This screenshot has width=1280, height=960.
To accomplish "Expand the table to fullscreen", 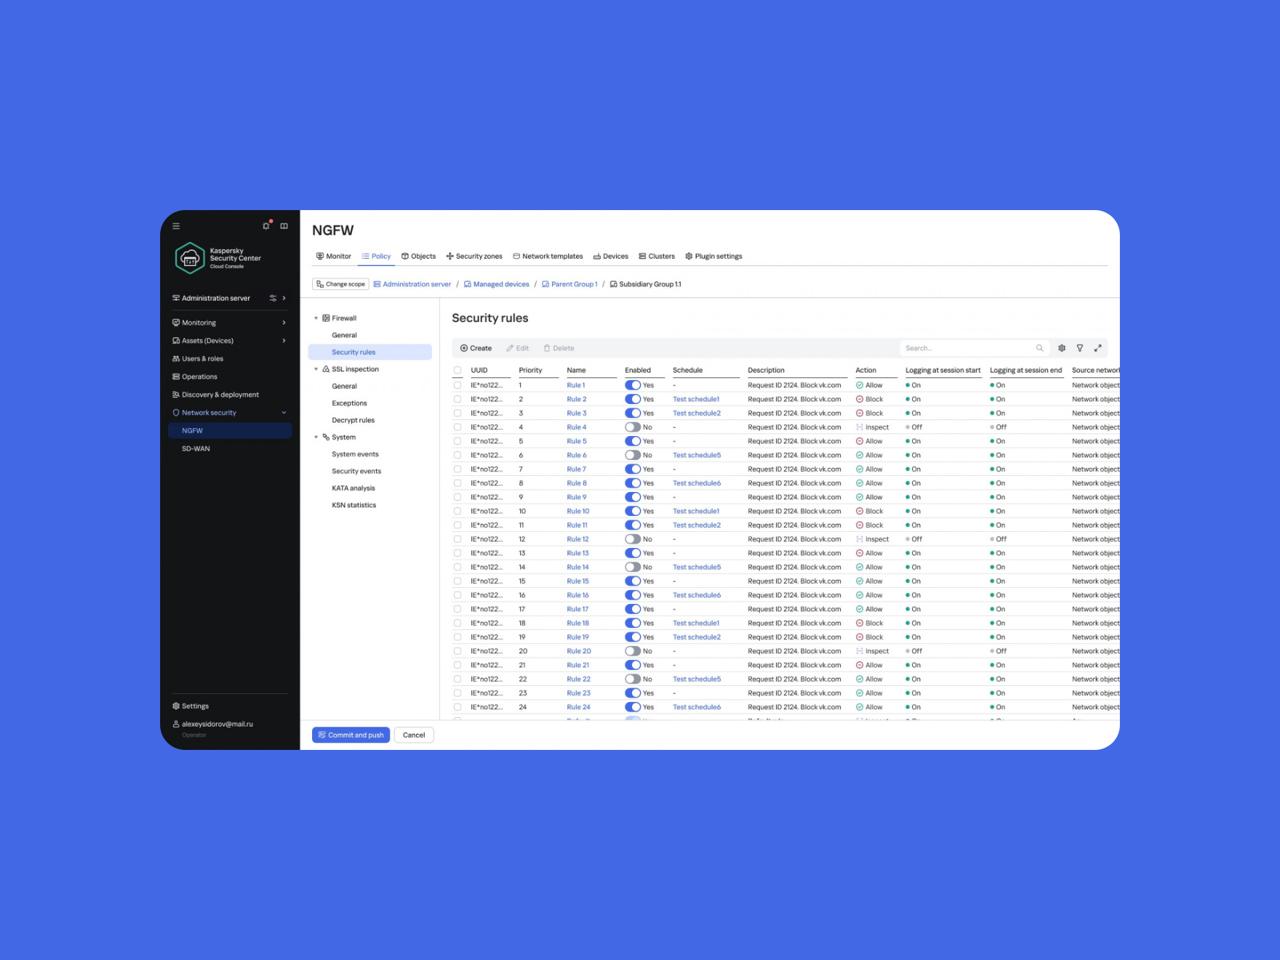I will click(1098, 348).
